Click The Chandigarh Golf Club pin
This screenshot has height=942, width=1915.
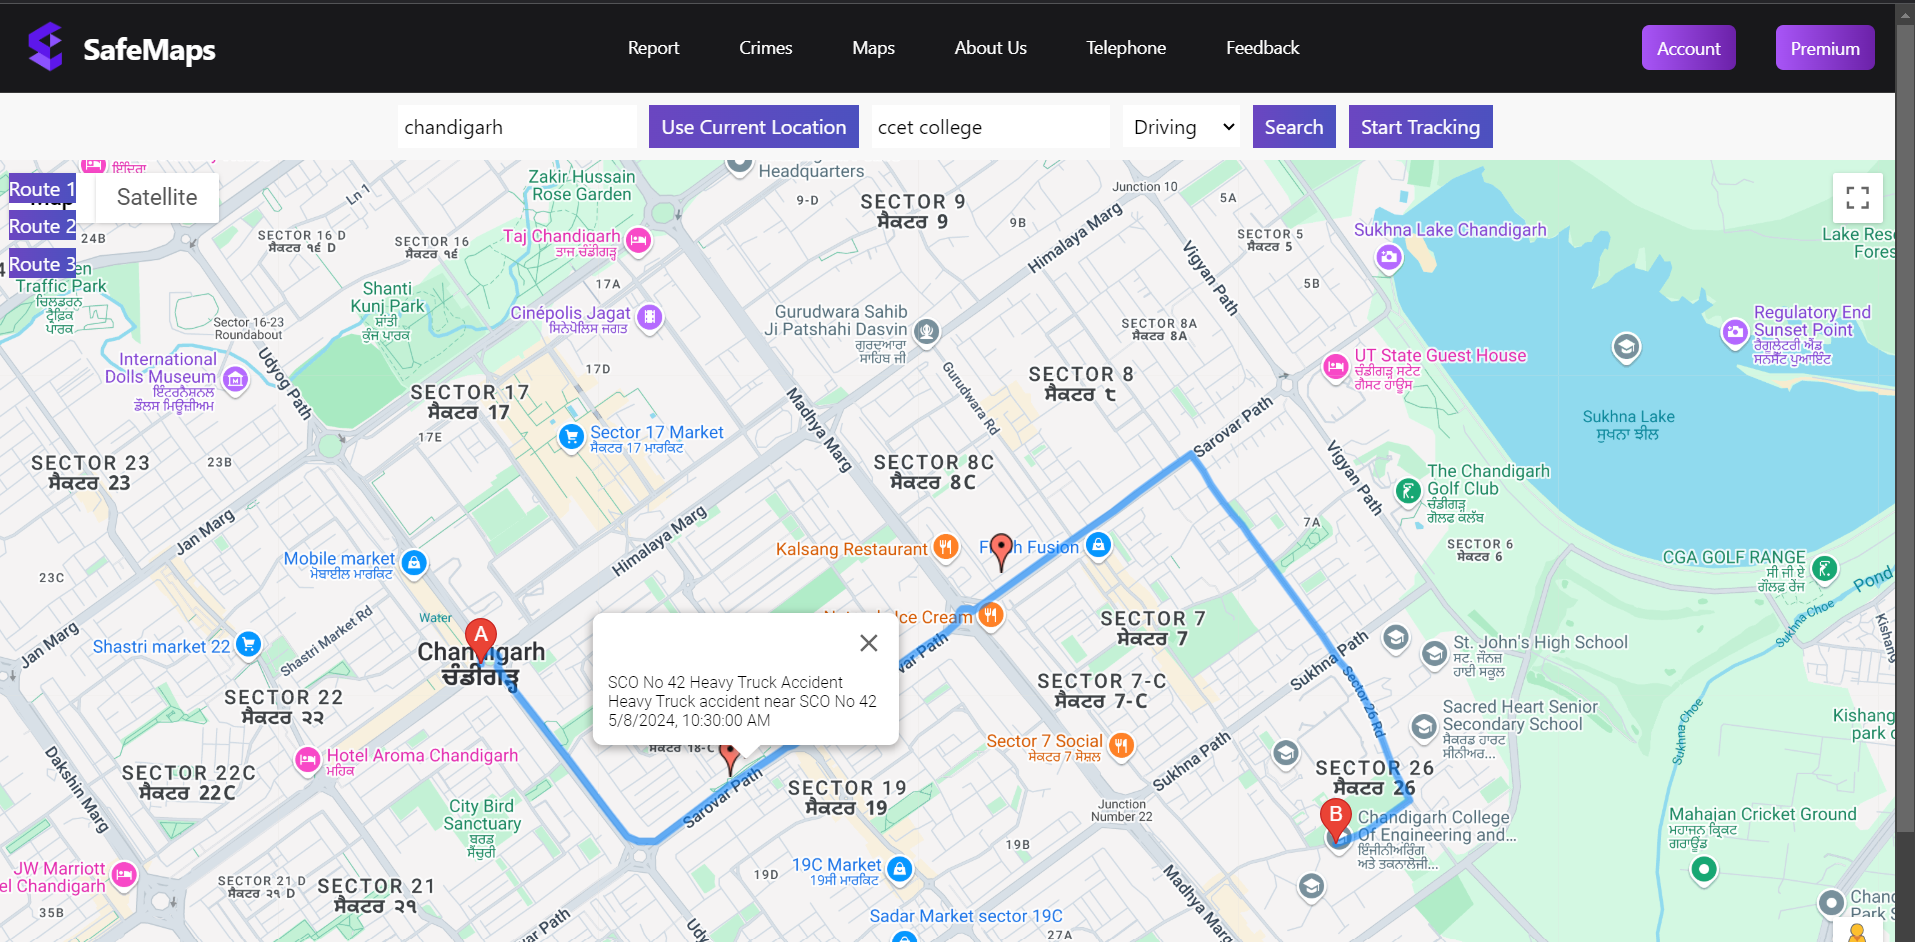tap(1408, 491)
